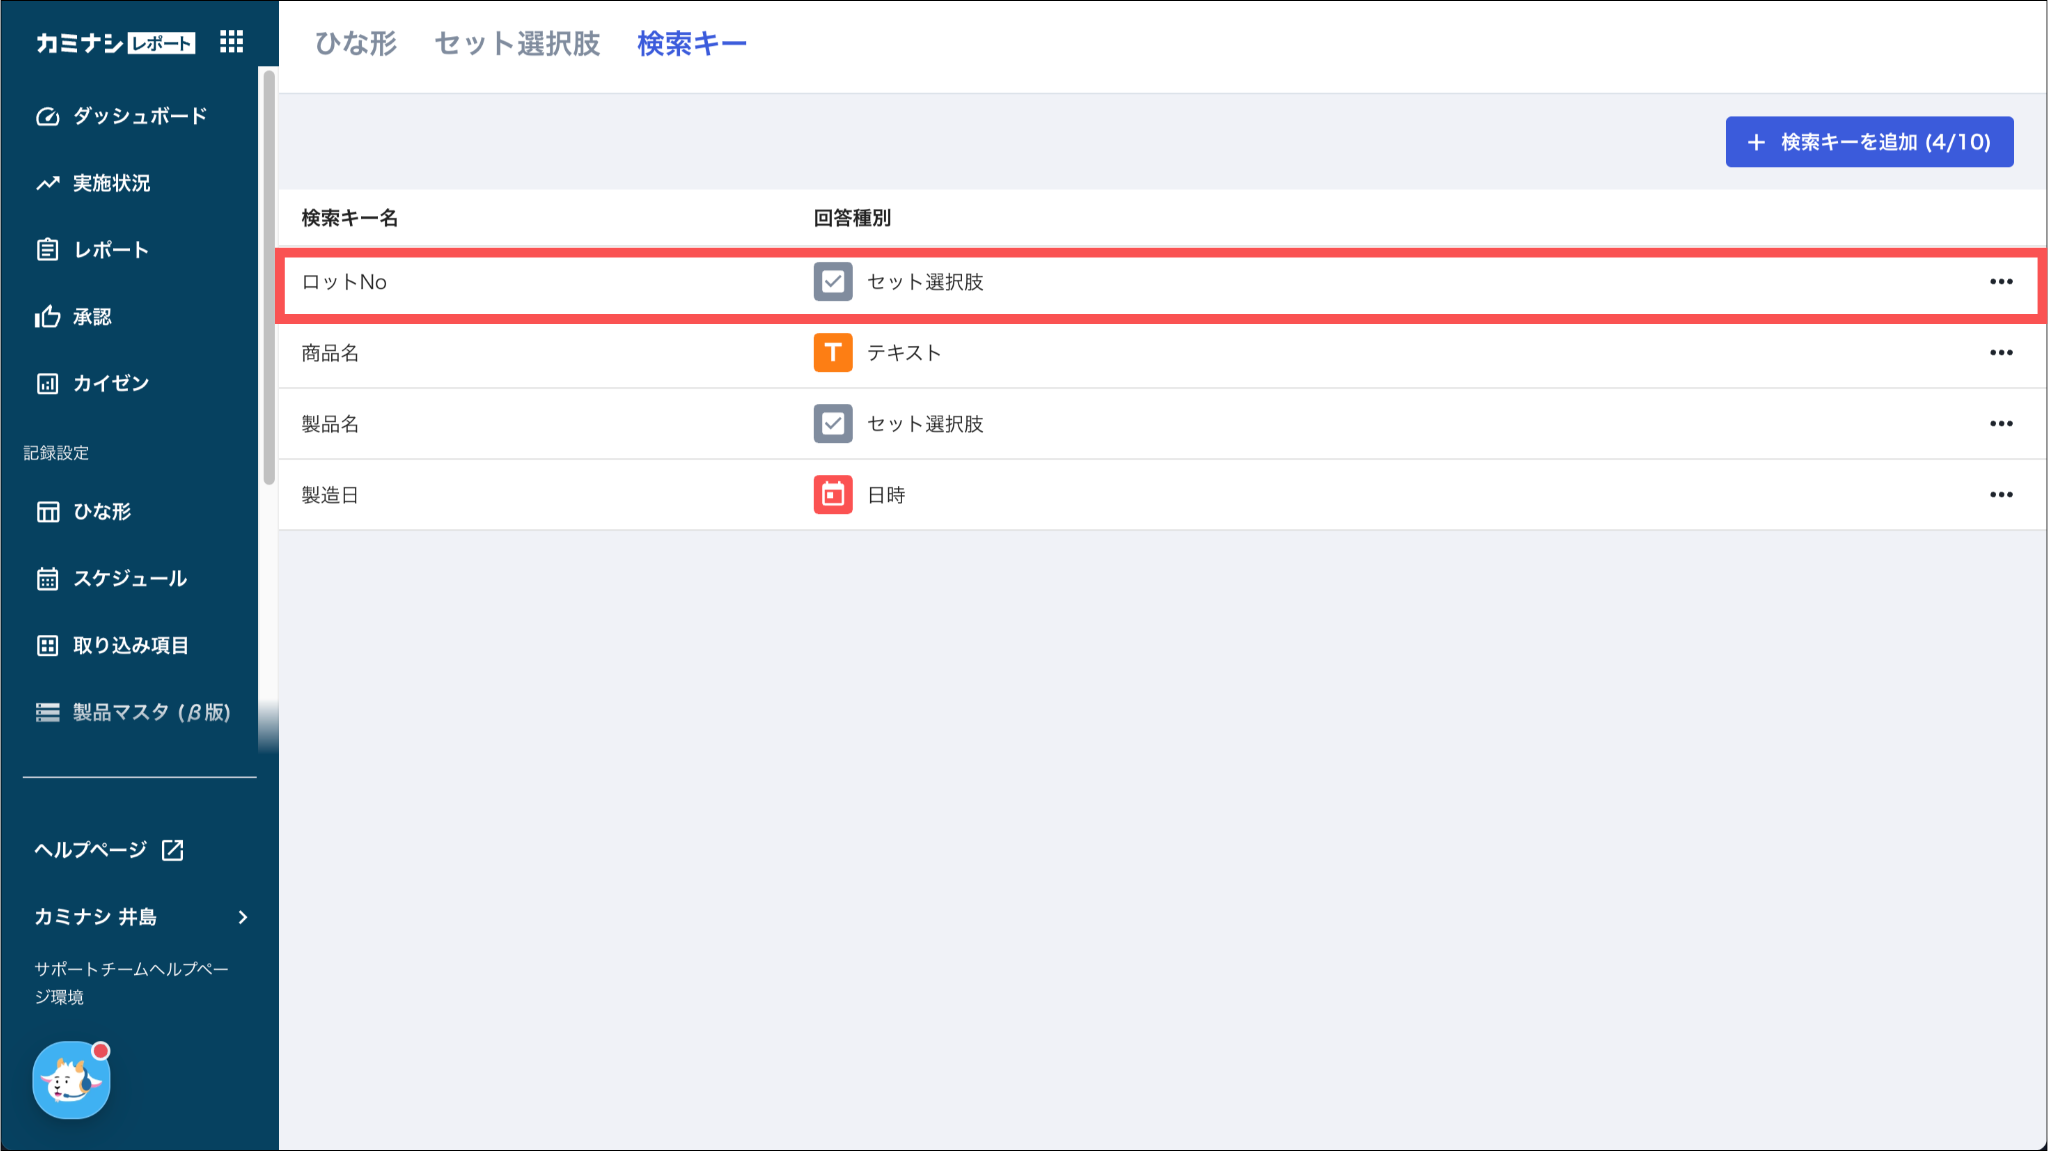Open the app switcher grid icon
The image size is (2048, 1151).
[x=231, y=42]
